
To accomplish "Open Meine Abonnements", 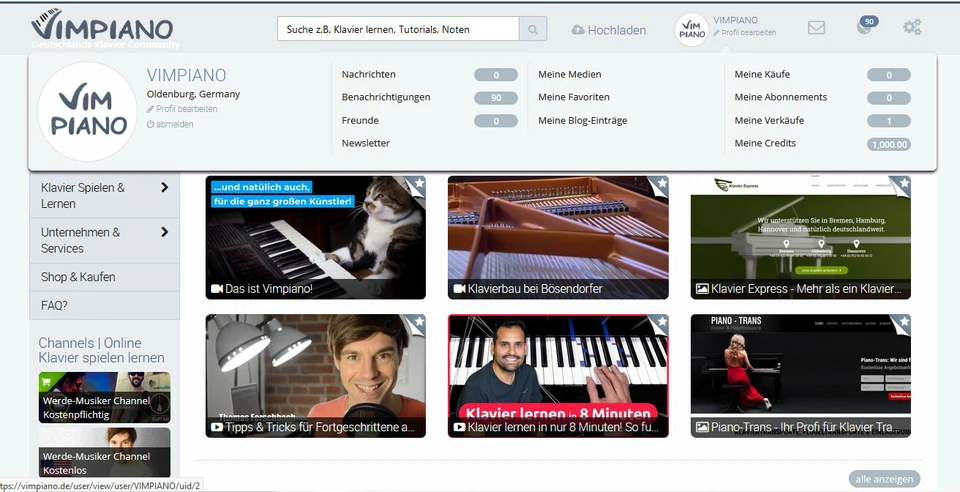I will tap(781, 97).
